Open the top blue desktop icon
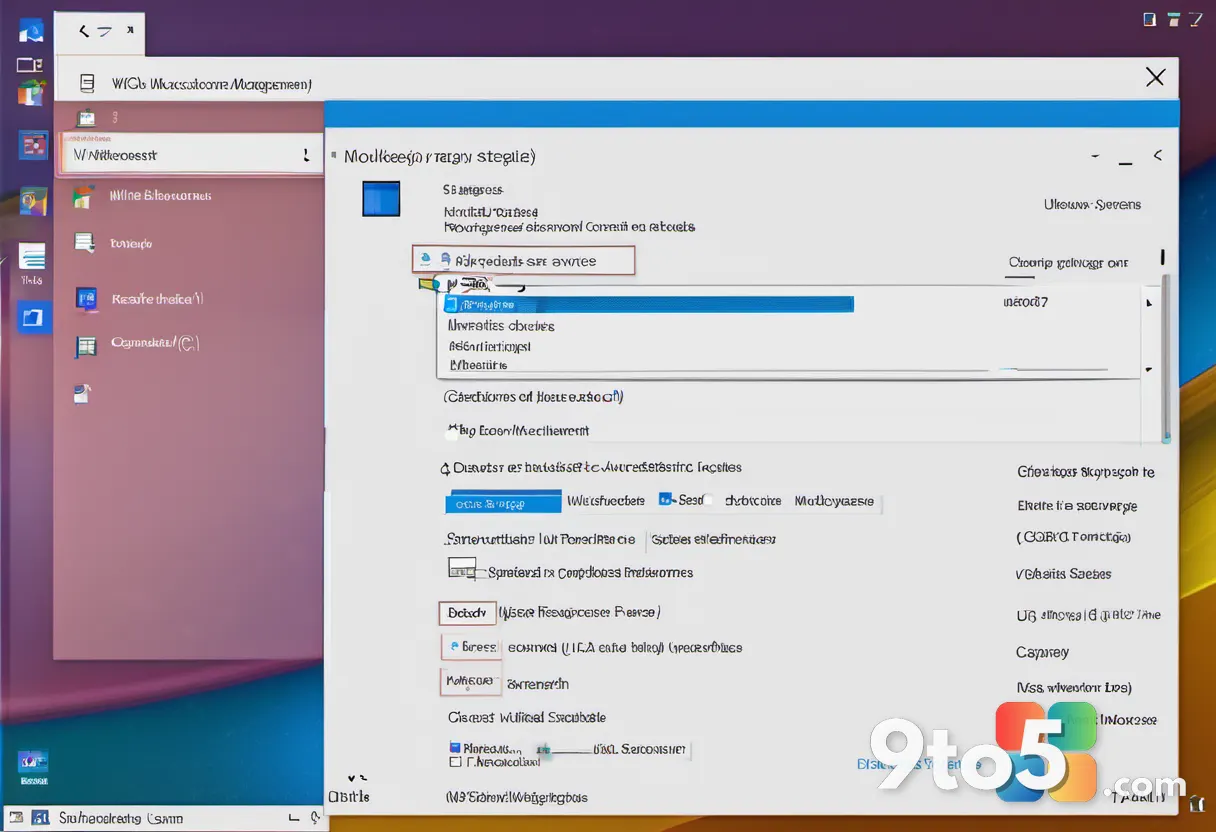The width and height of the screenshot is (1216, 832). 31,31
